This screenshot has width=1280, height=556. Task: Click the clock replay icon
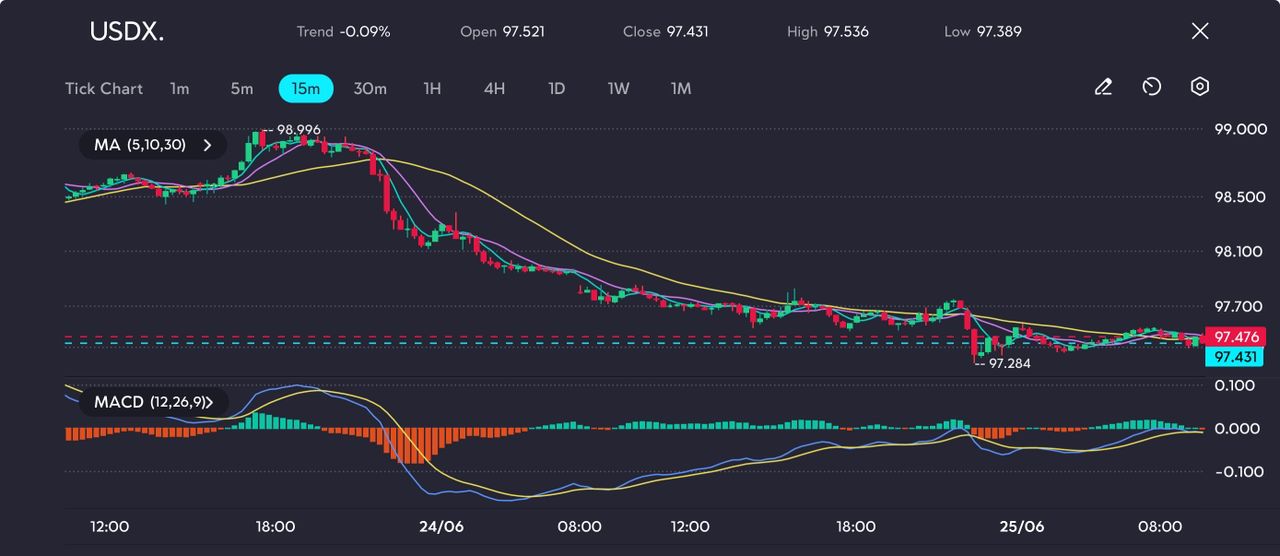[1151, 87]
